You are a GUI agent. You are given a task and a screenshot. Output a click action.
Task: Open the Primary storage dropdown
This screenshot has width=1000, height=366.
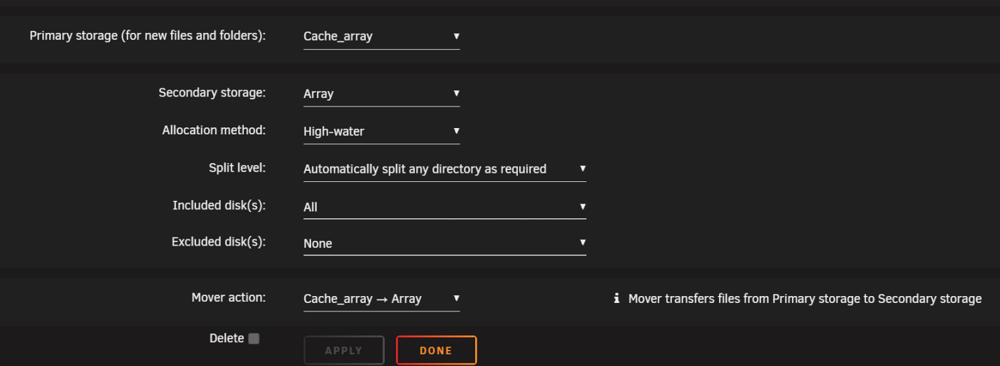click(381, 36)
